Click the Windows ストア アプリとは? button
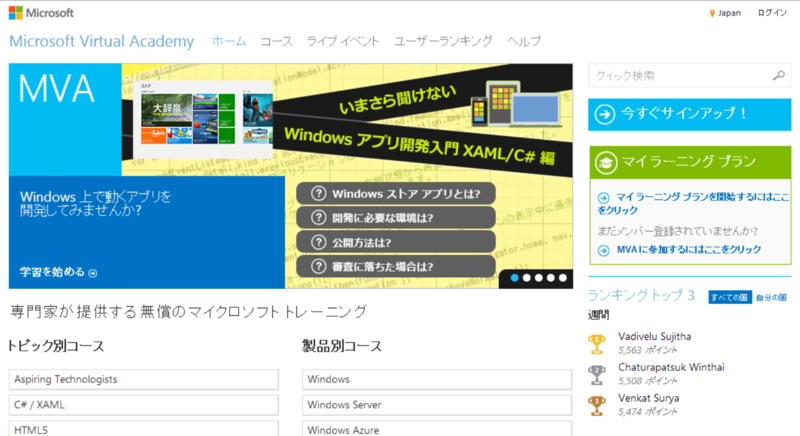 pyautogui.click(x=396, y=194)
